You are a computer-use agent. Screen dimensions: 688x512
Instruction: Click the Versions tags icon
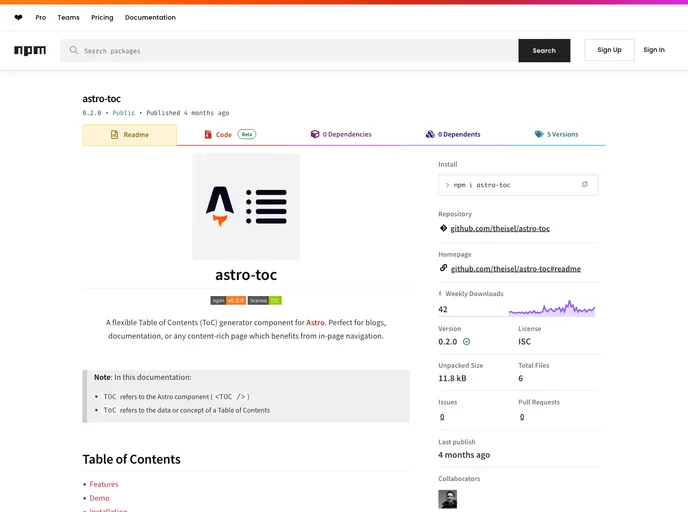point(539,134)
